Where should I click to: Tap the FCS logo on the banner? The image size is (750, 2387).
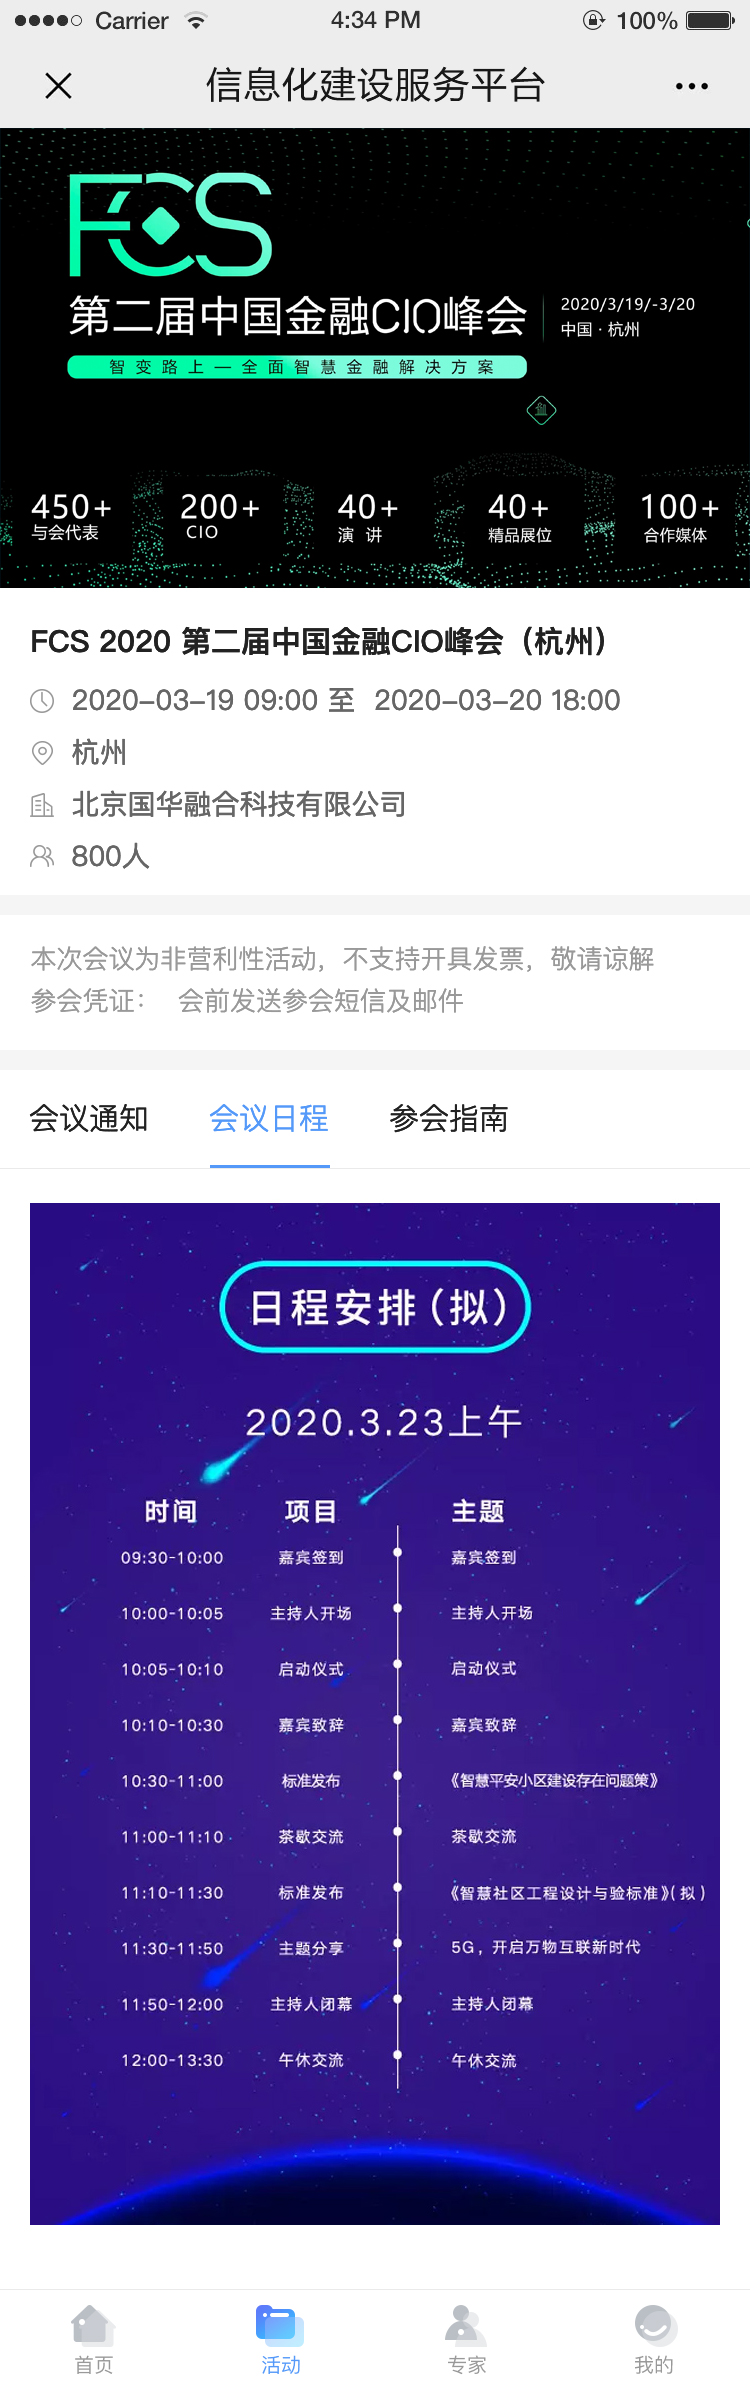coord(171,225)
